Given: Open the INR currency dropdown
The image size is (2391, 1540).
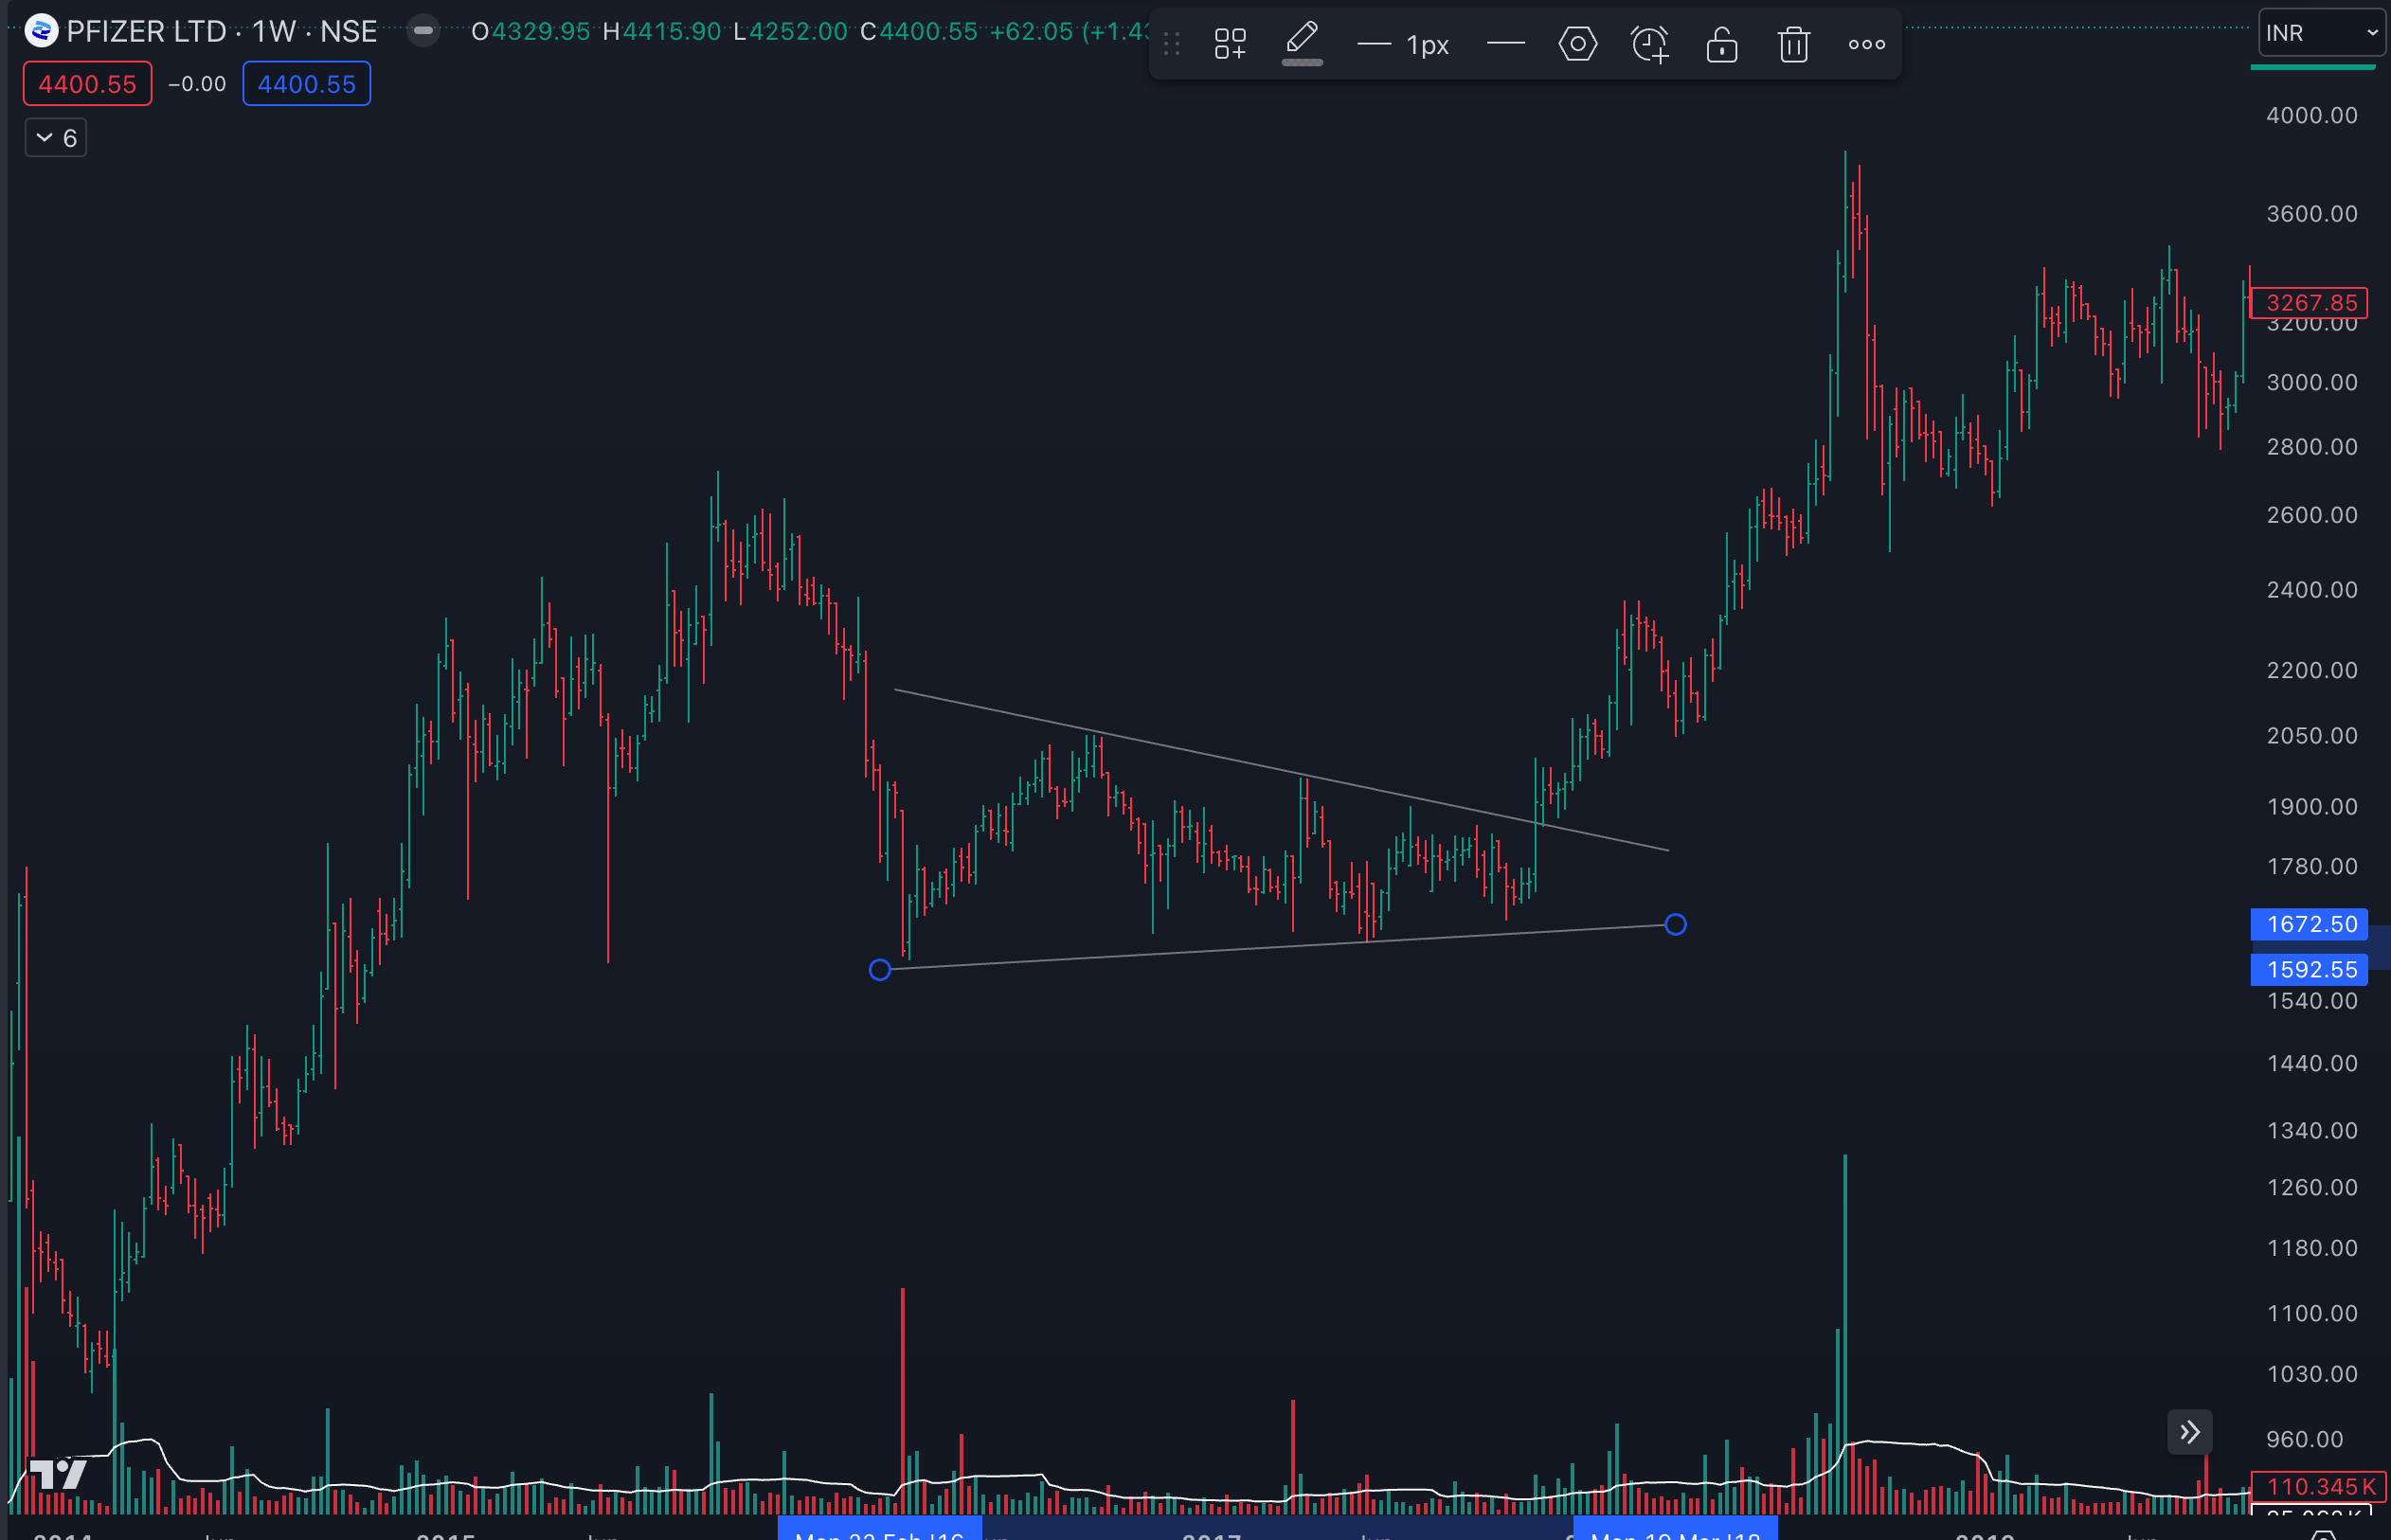Looking at the screenshot, I should tap(2320, 33).
